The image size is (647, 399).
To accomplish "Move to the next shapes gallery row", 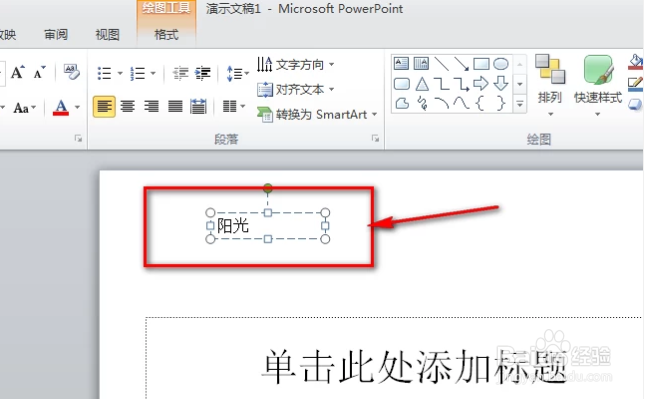I will tap(520, 84).
